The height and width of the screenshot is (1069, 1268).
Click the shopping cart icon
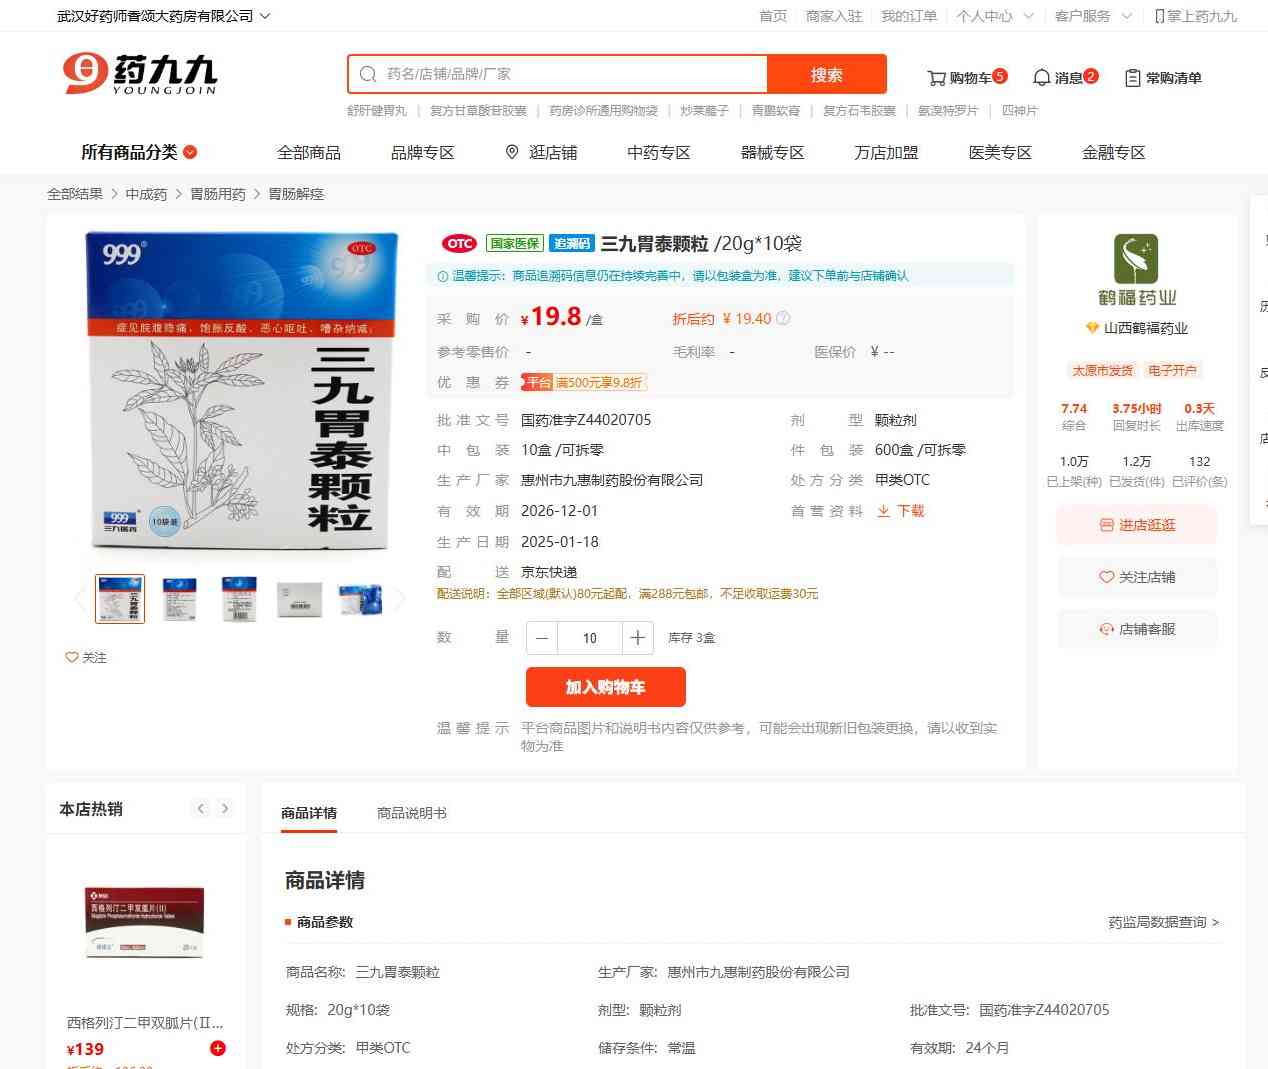937,78
